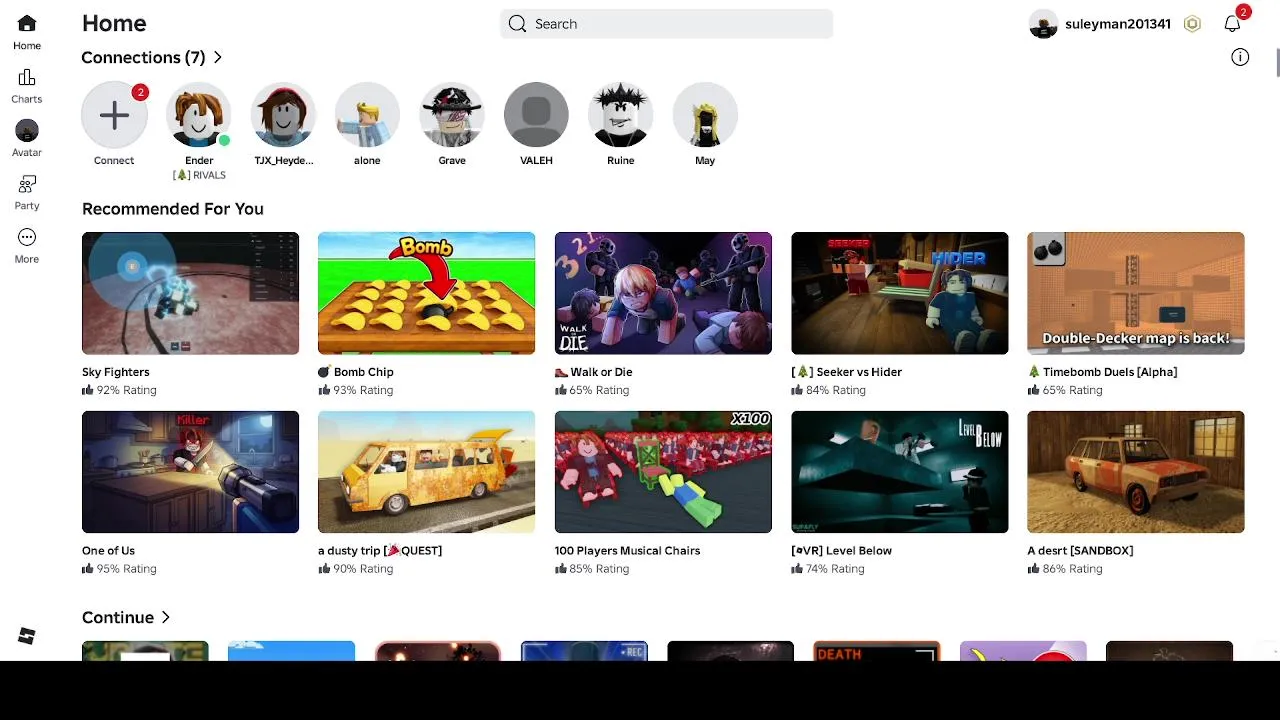The image size is (1280, 720).
Task: Open the More sidebar menu icon
Action: click(27, 237)
